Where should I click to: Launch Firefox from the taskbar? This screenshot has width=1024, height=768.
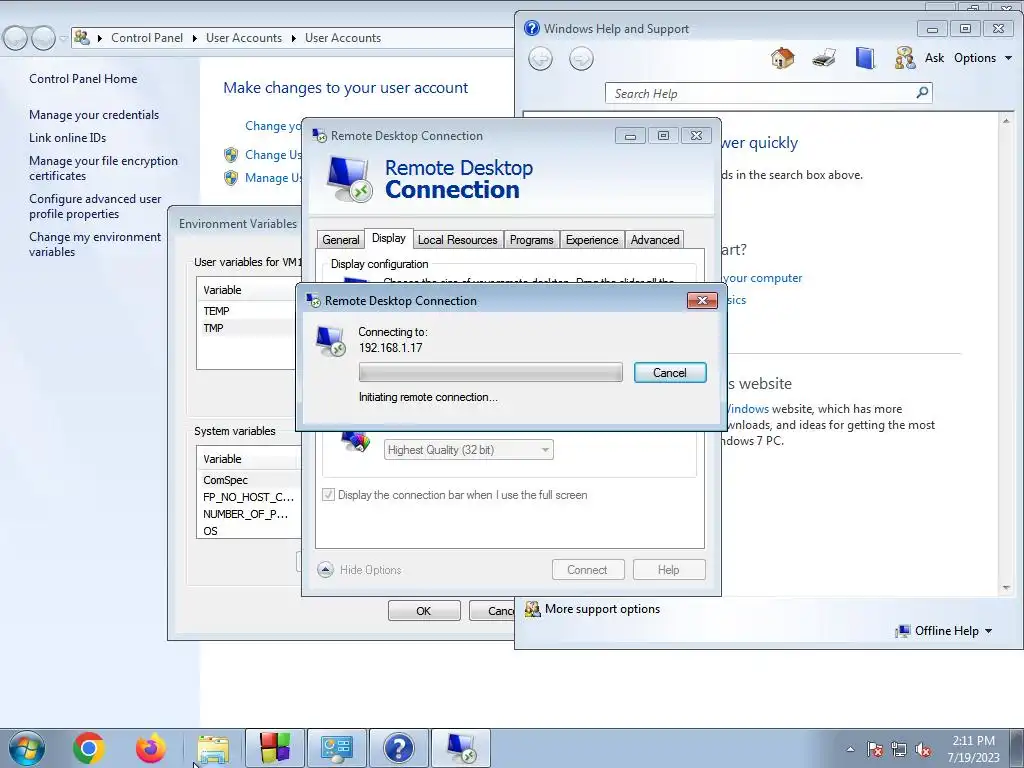pyautogui.click(x=150, y=748)
